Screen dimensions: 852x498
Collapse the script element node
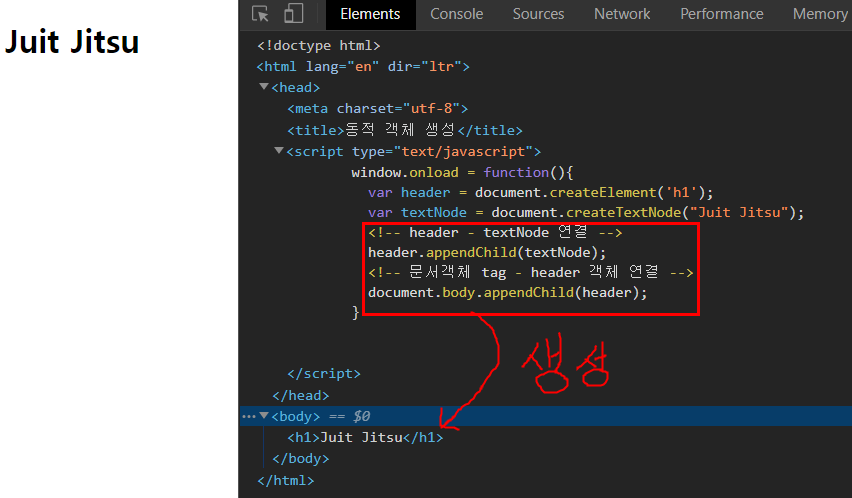click(279, 151)
